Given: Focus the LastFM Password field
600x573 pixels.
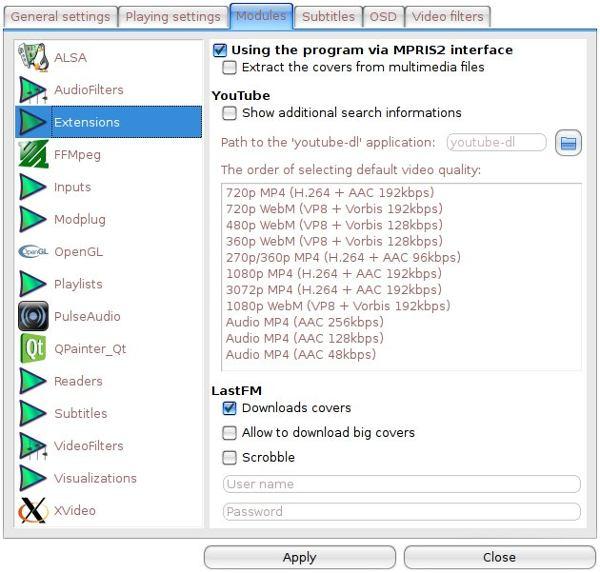Looking at the screenshot, I should (401, 512).
